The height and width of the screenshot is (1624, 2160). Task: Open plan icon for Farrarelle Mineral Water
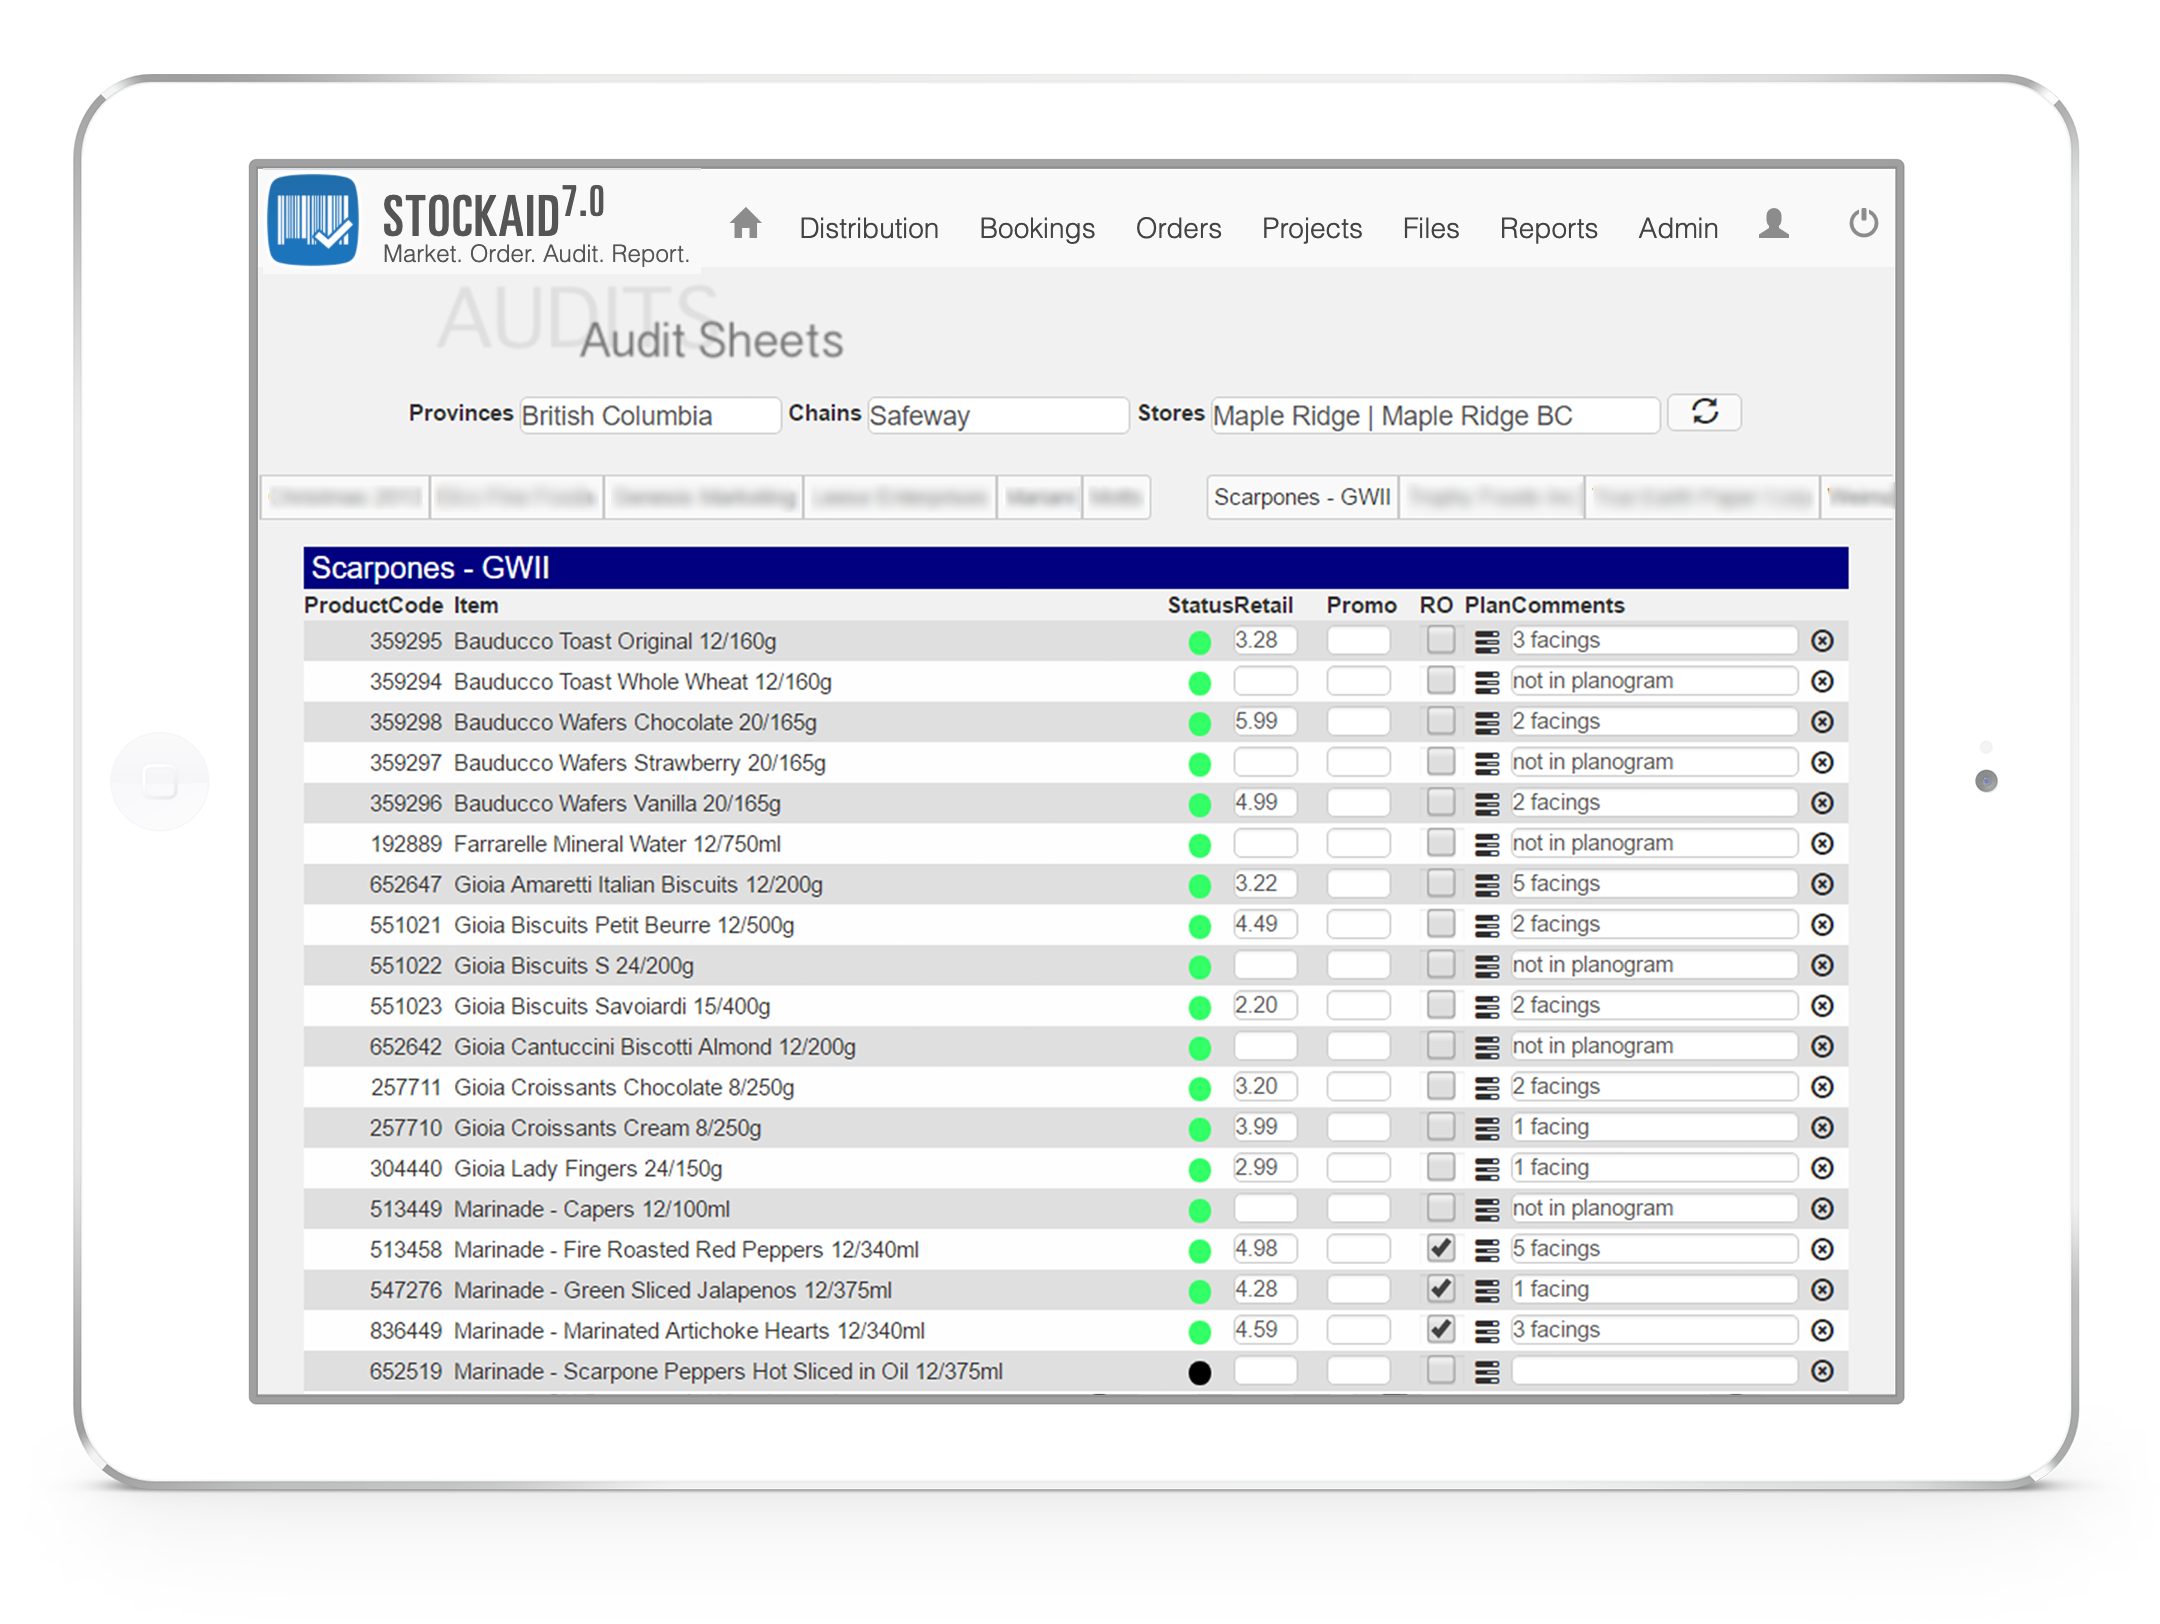click(x=1487, y=845)
